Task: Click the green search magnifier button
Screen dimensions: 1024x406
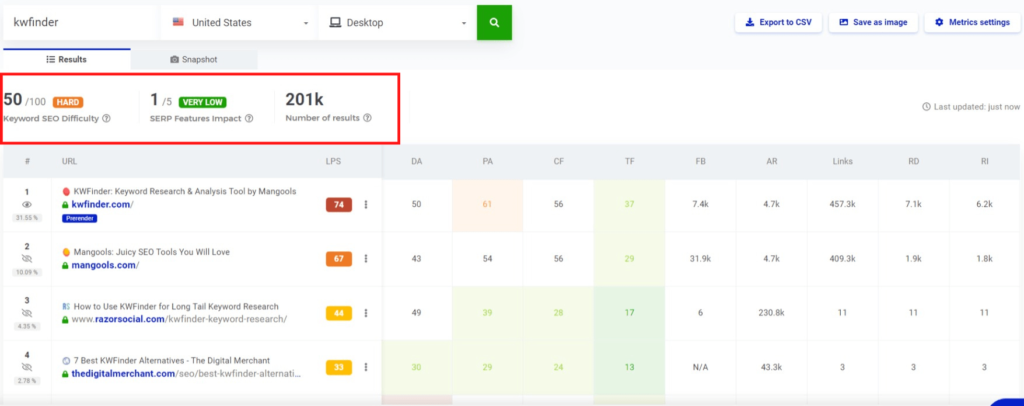Action: point(494,23)
